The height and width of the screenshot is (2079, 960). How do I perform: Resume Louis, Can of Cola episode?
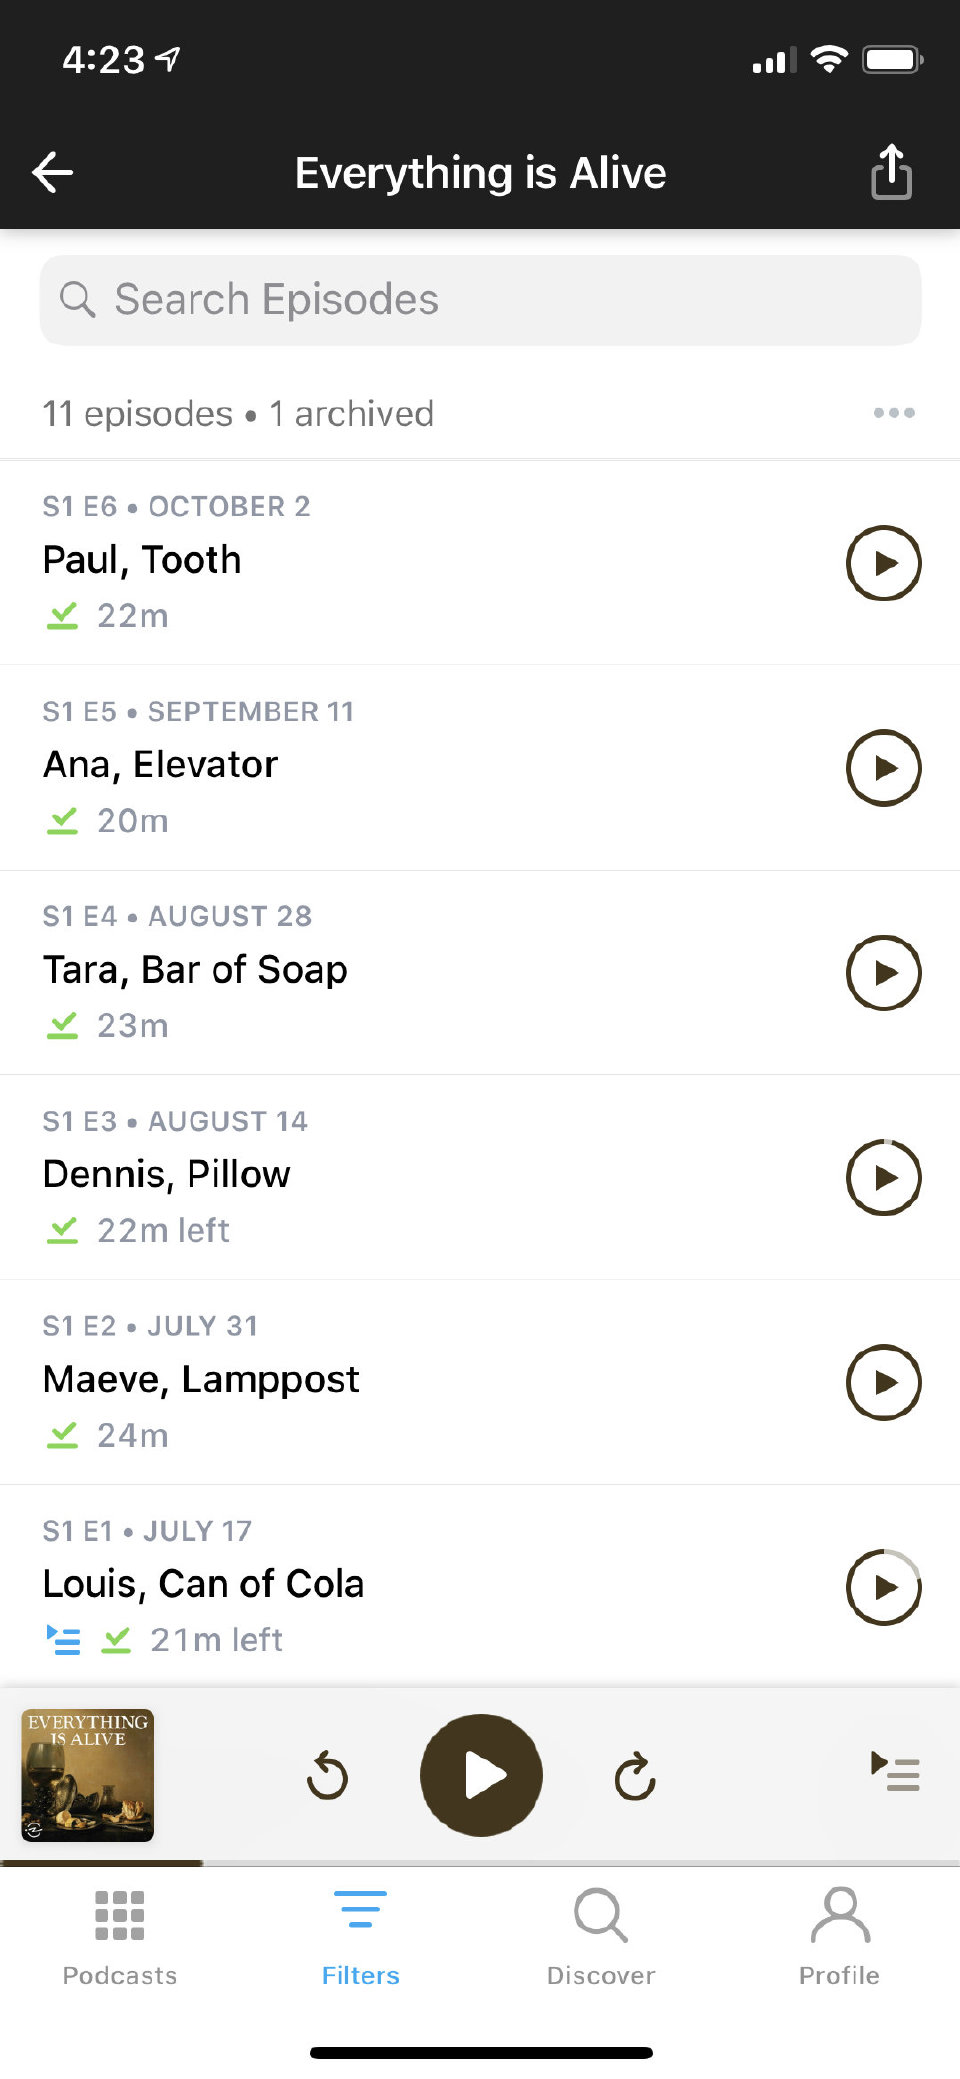(883, 1587)
